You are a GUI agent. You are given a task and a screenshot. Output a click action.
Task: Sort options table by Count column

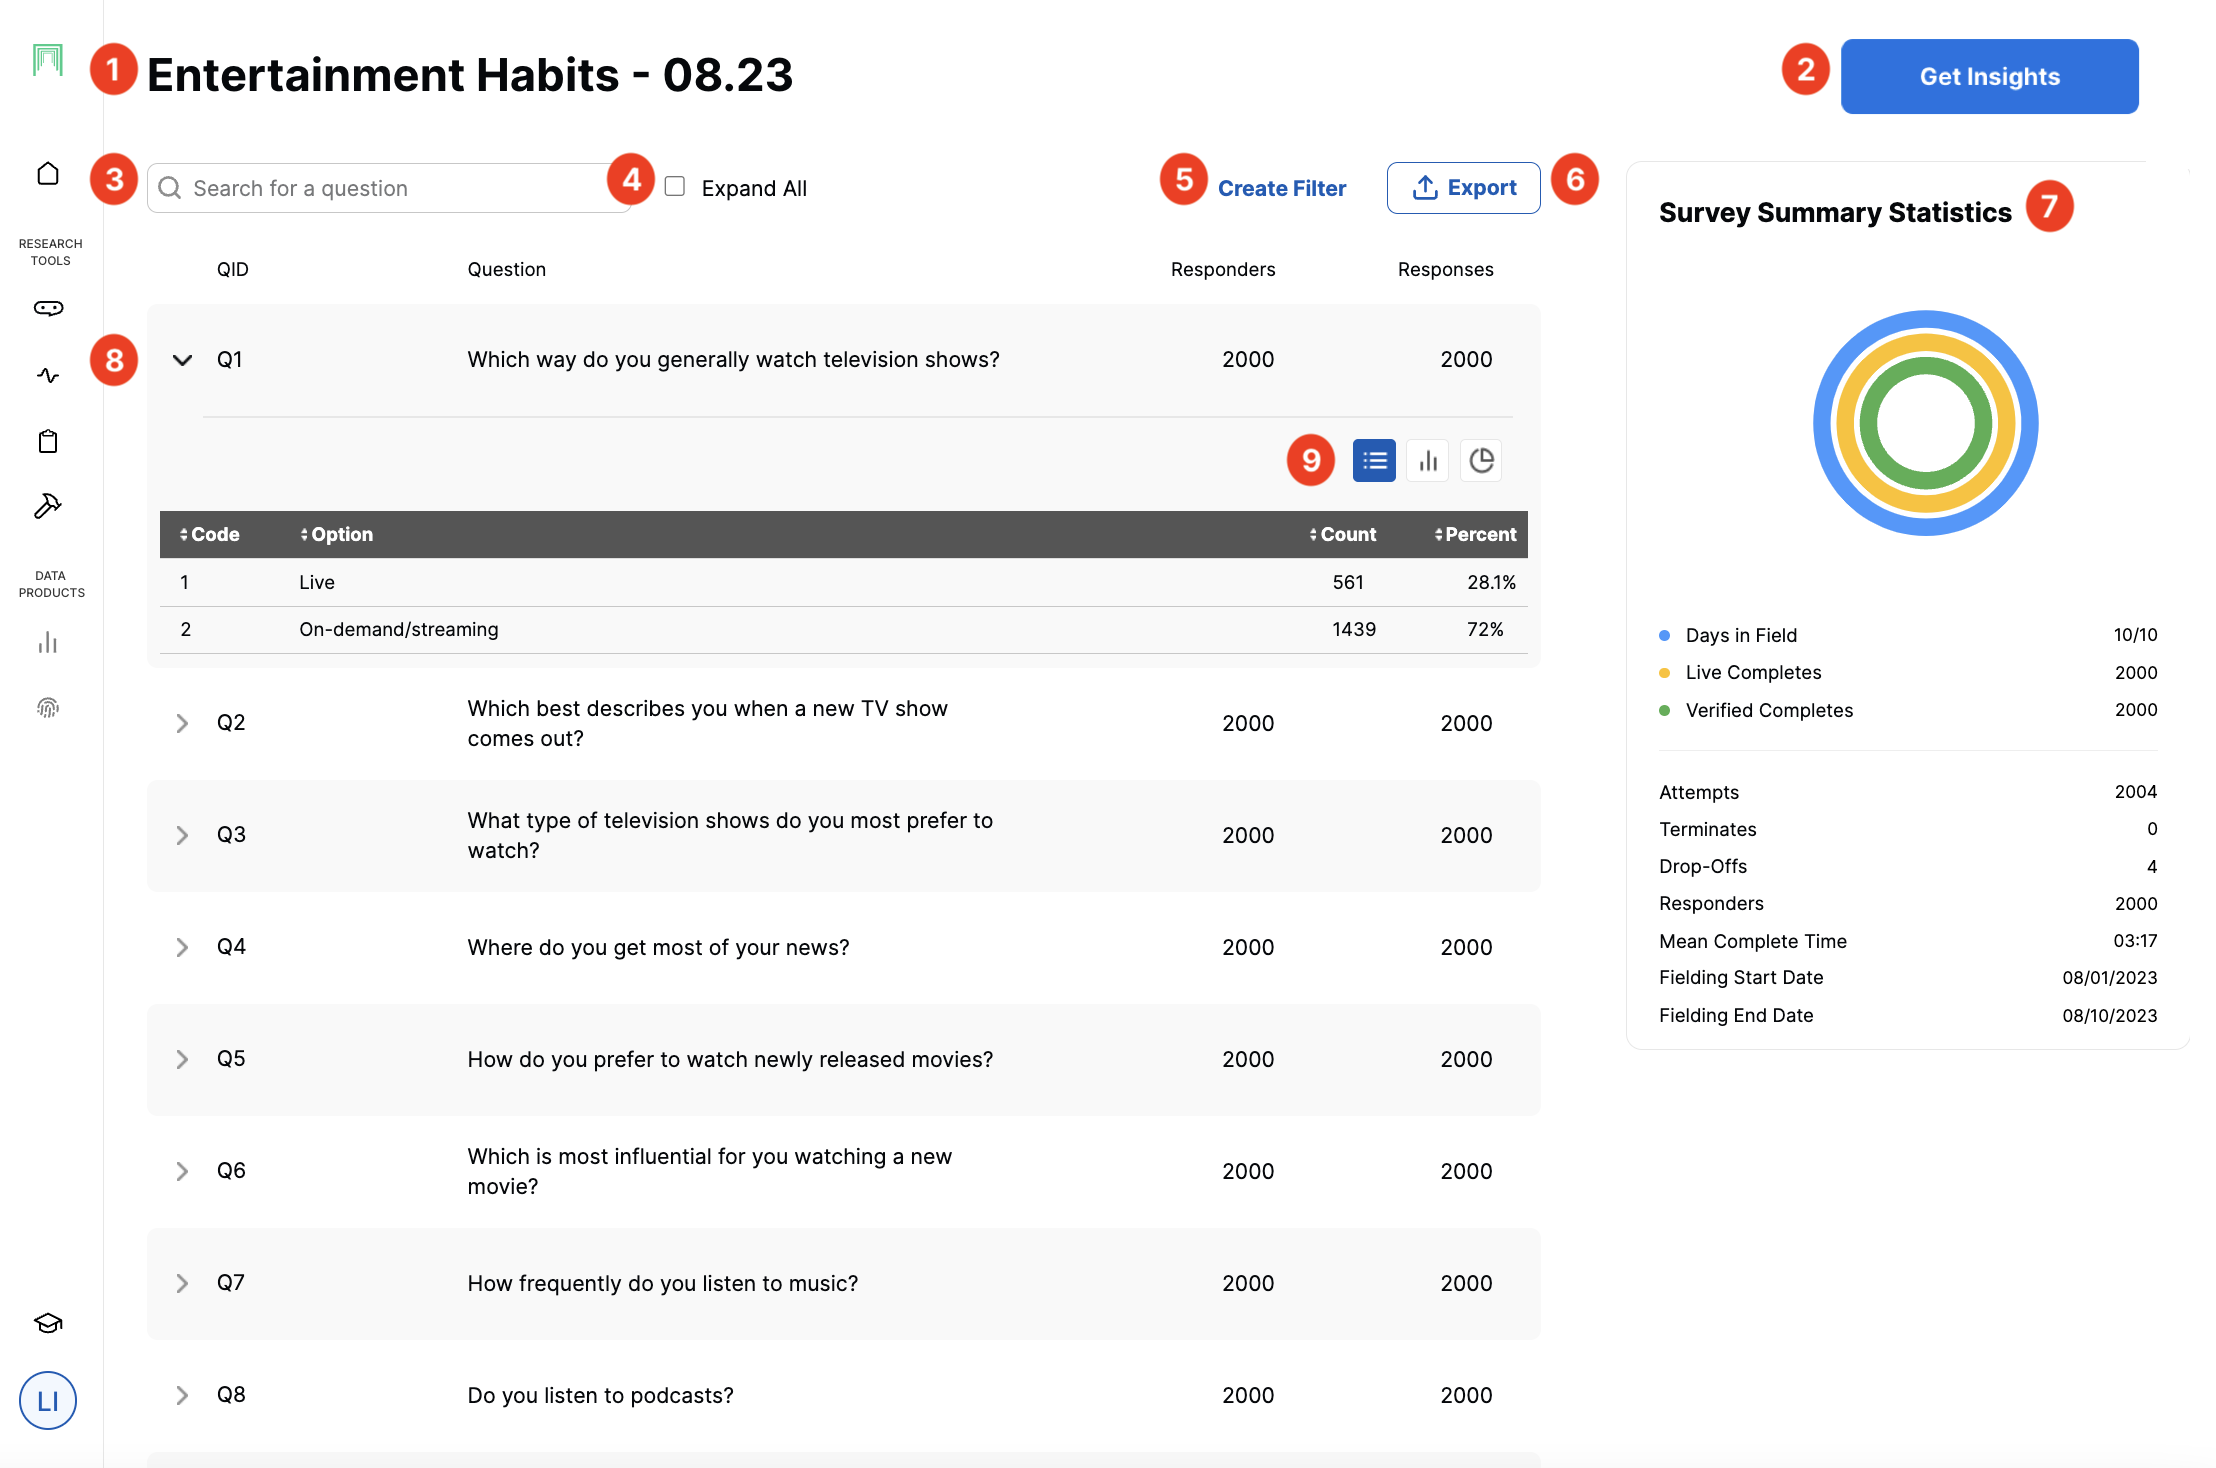click(x=1342, y=535)
